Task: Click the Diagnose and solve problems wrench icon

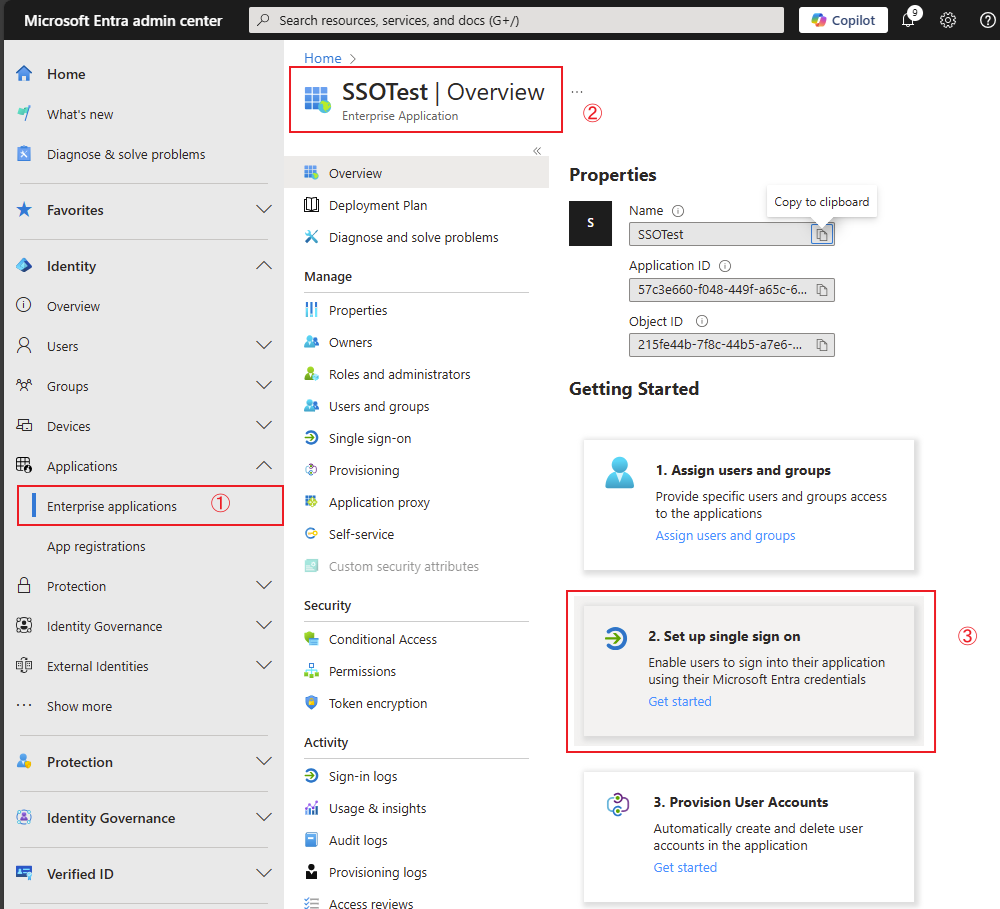Action: 311,237
